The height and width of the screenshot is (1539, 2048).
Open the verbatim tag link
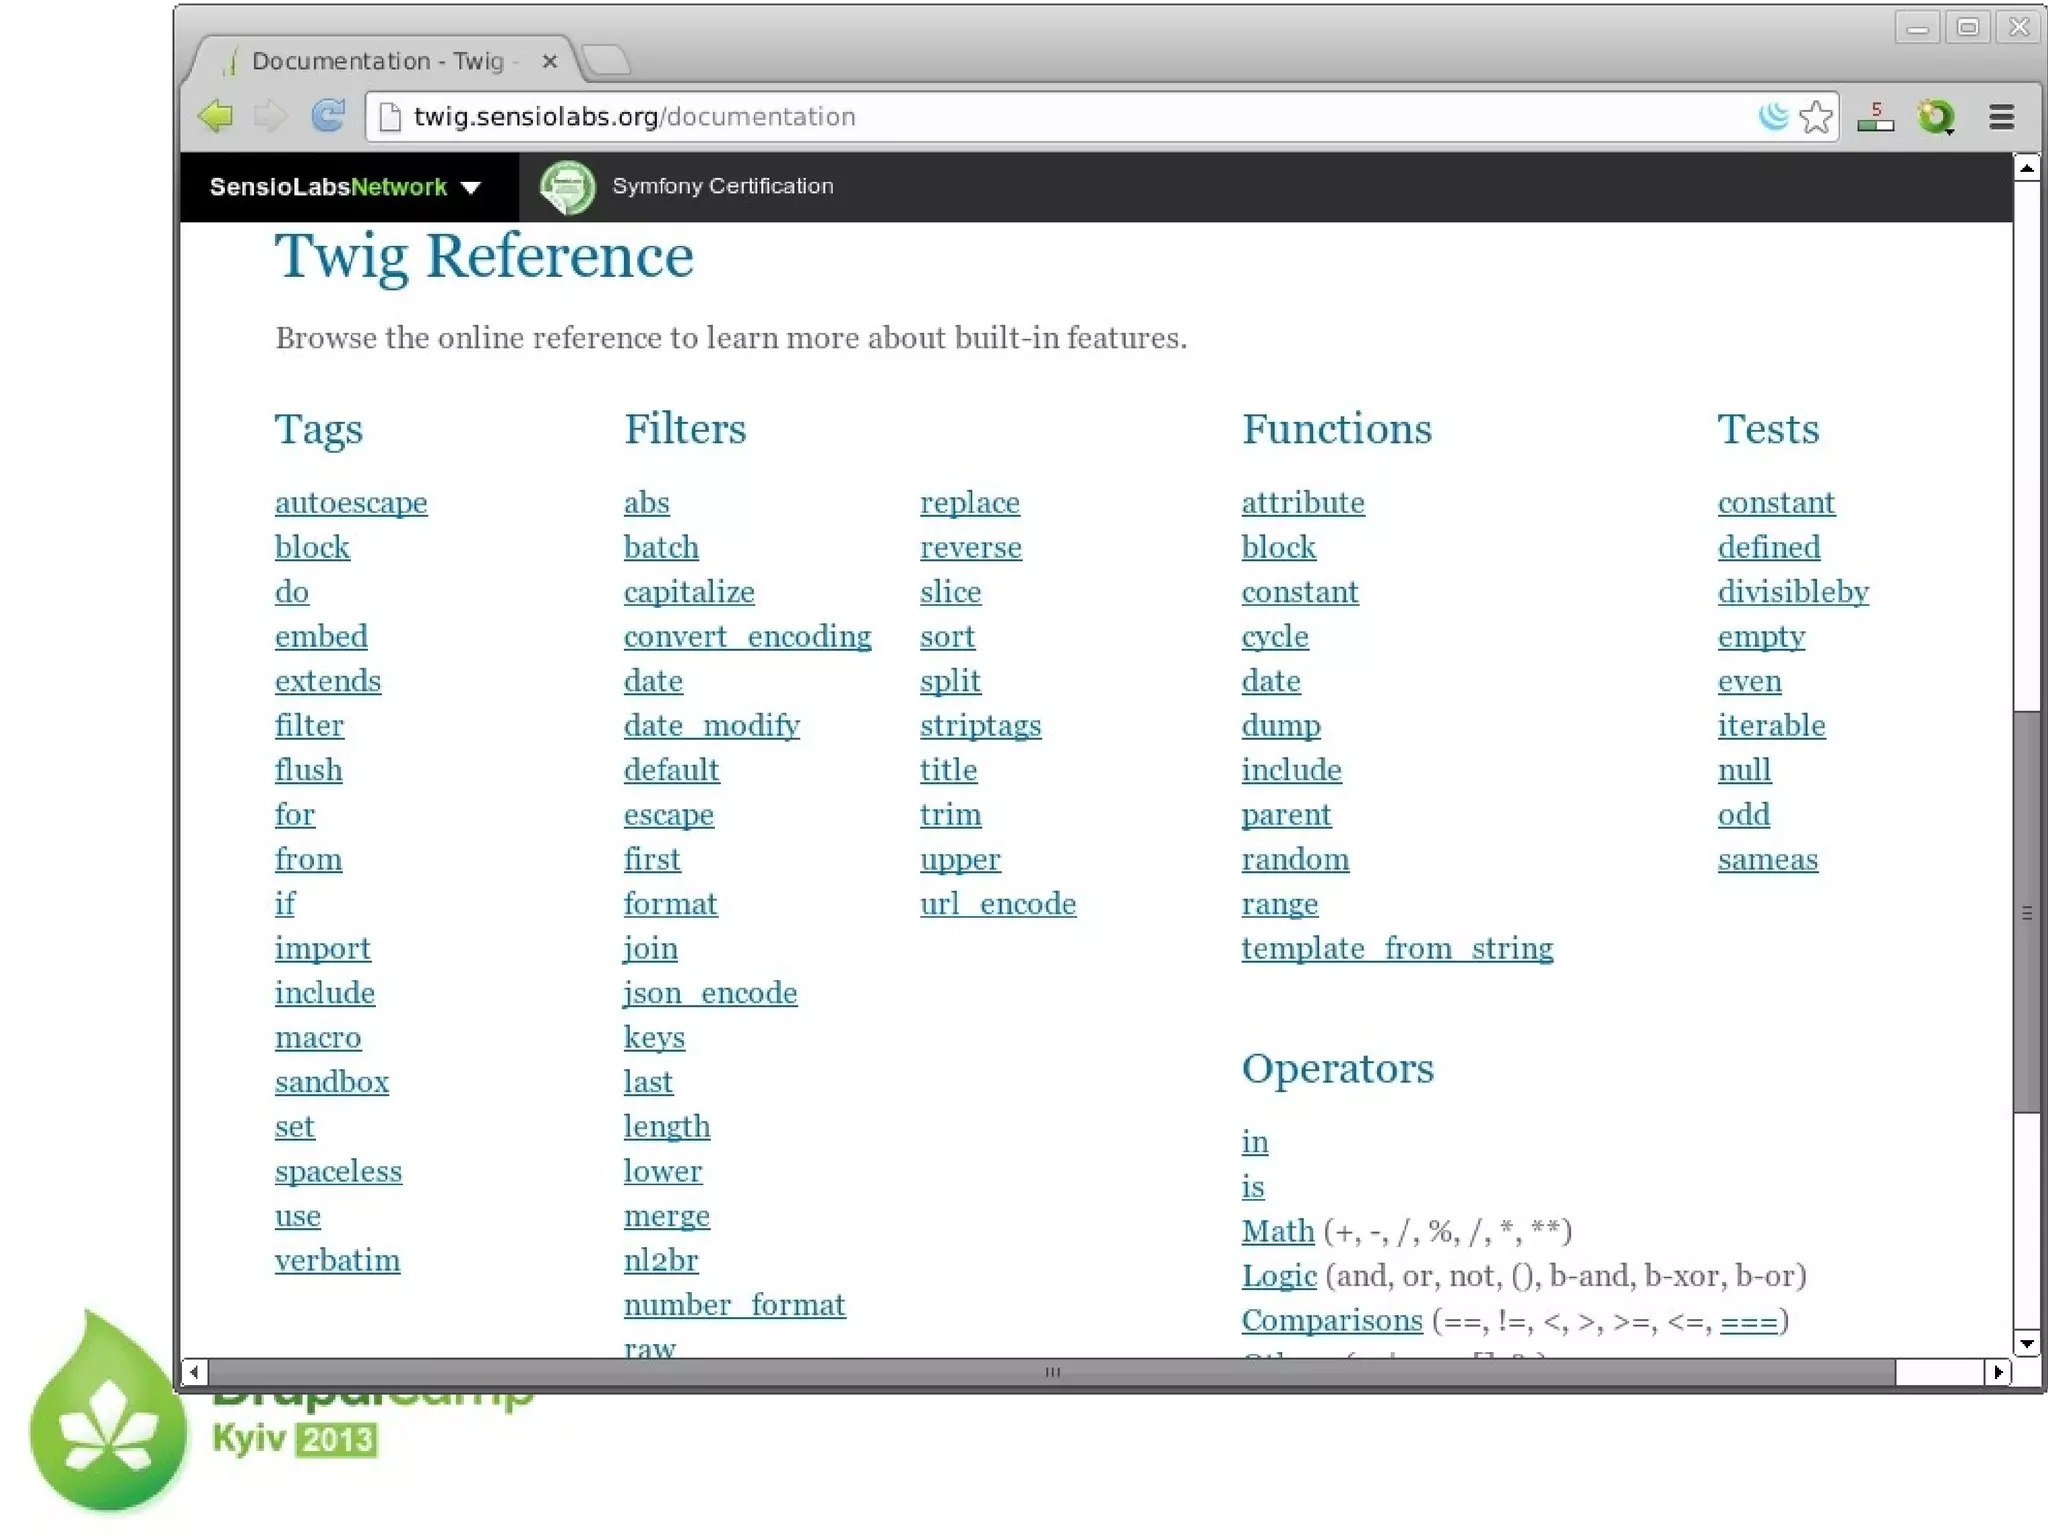(x=337, y=1261)
